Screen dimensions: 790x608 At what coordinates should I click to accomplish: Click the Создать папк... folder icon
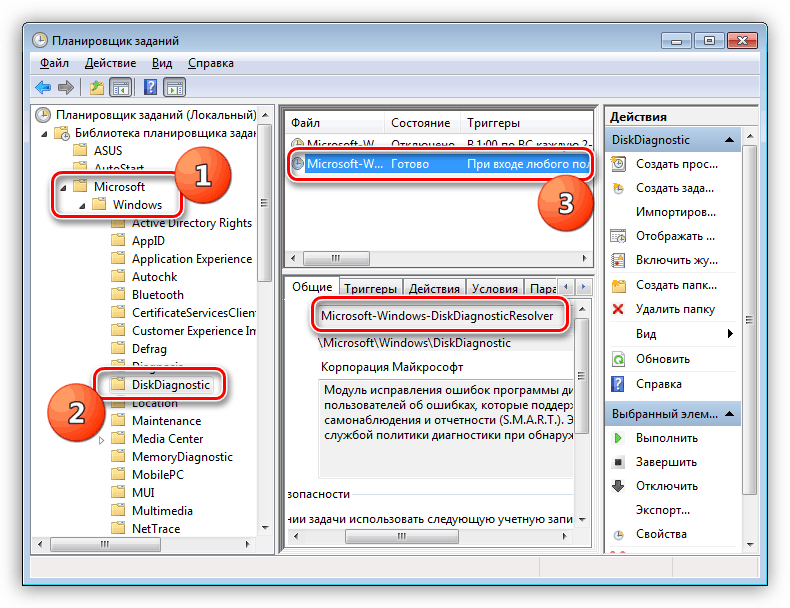[x=618, y=286]
